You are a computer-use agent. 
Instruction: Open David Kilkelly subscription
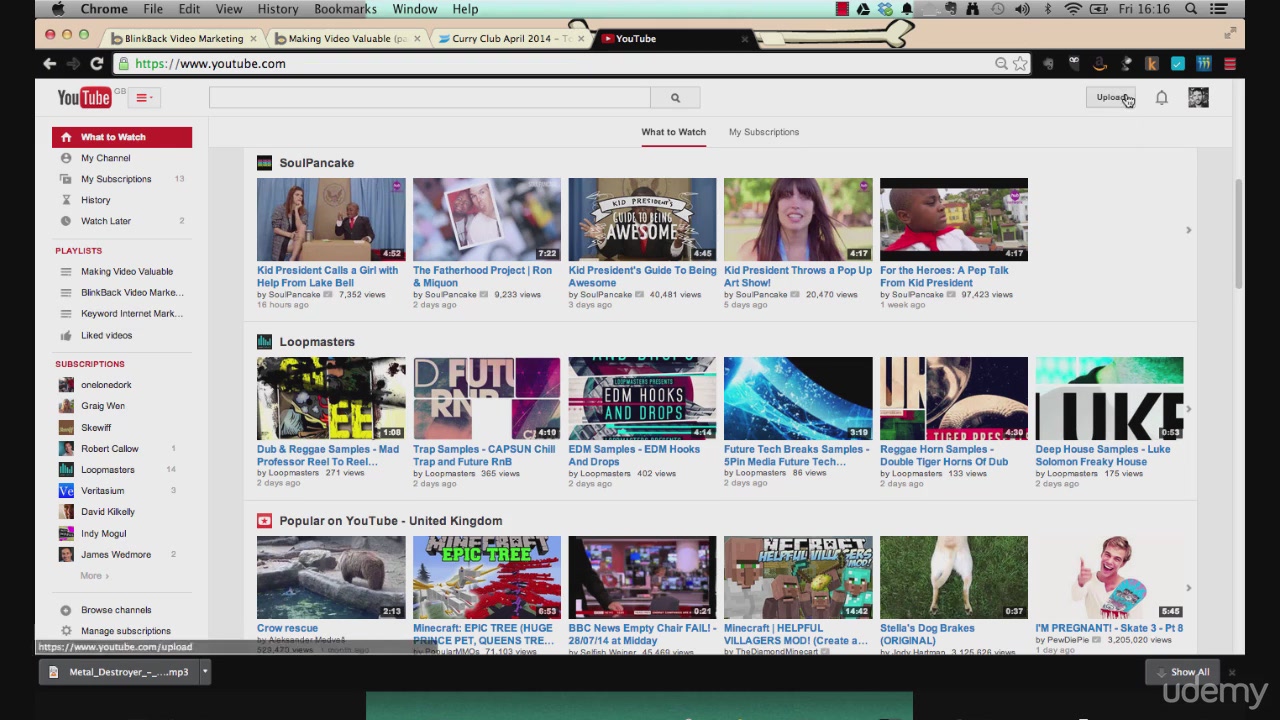click(x=107, y=512)
